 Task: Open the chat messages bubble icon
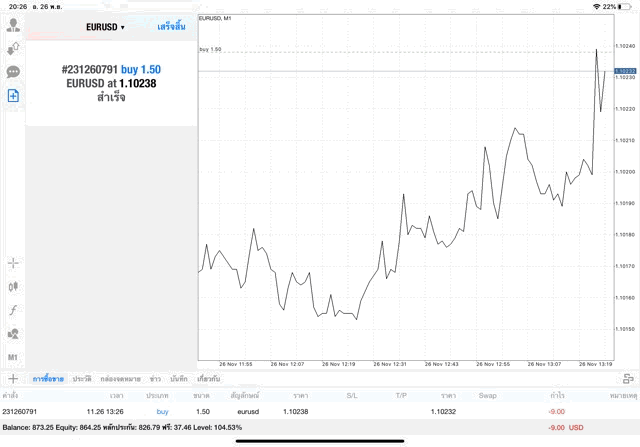[13, 72]
